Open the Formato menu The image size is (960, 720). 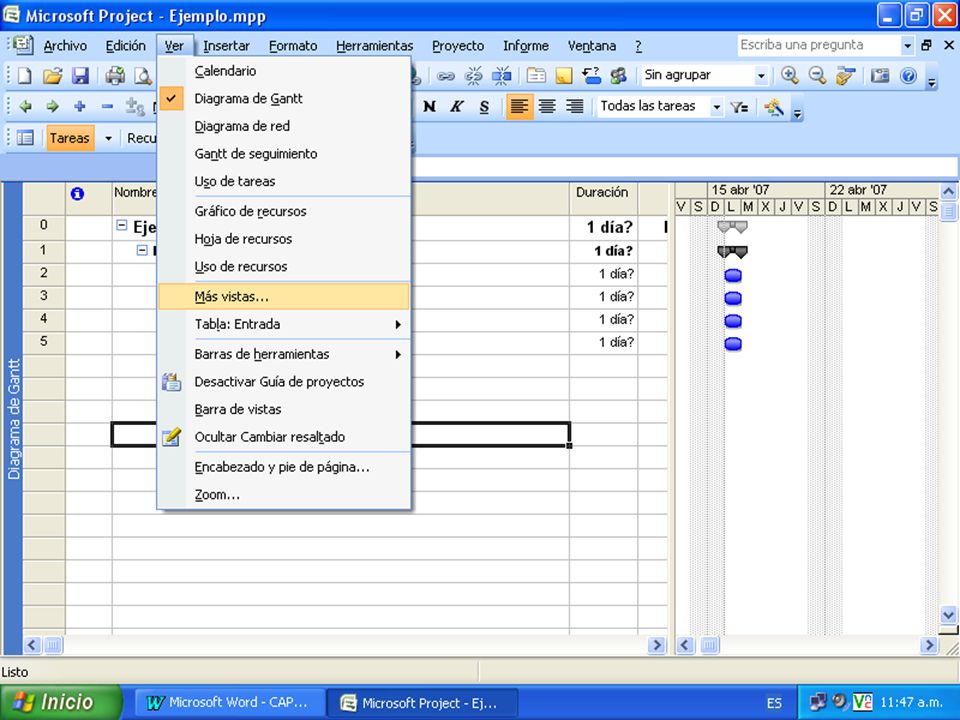click(x=293, y=46)
